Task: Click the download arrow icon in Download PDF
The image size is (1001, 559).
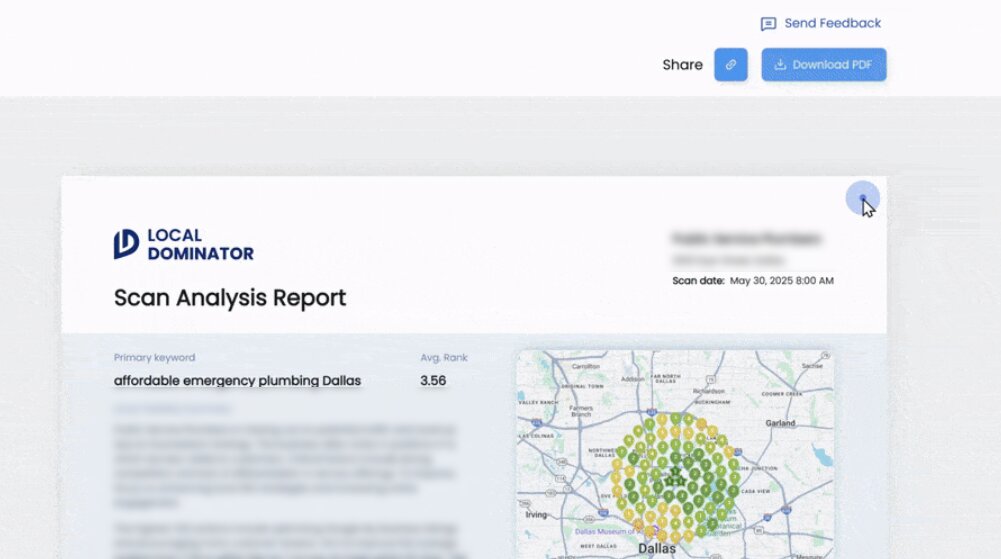Action: tap(780, 65)
